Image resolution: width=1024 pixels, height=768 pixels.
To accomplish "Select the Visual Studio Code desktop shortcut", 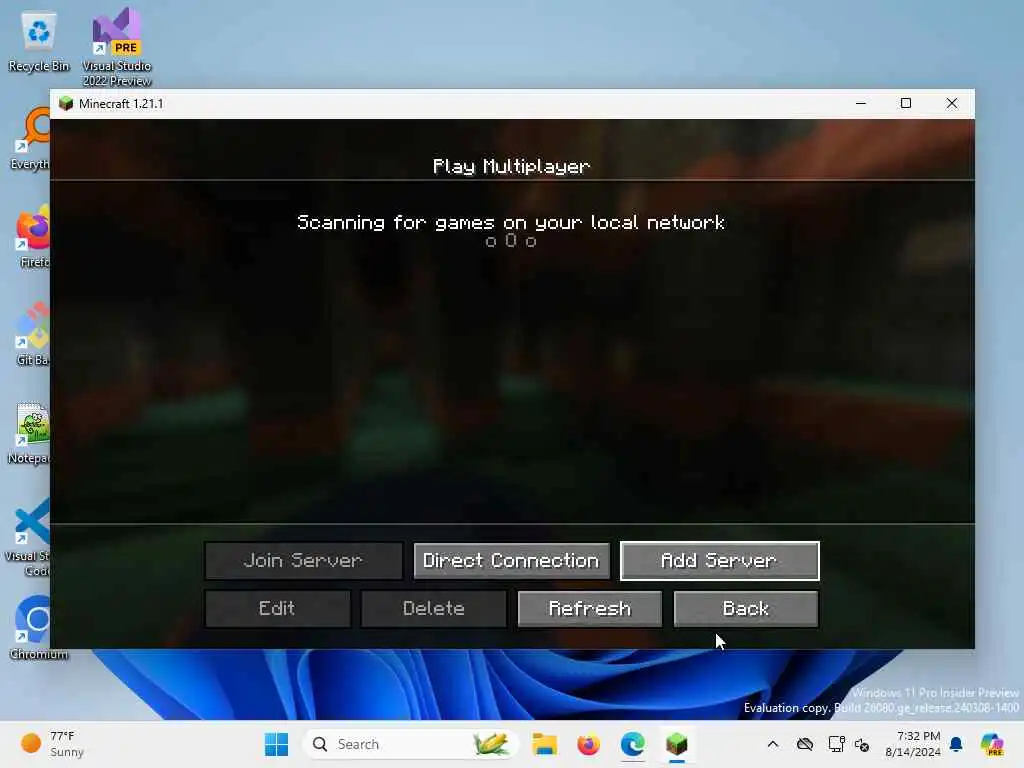I will coord(27,537).
